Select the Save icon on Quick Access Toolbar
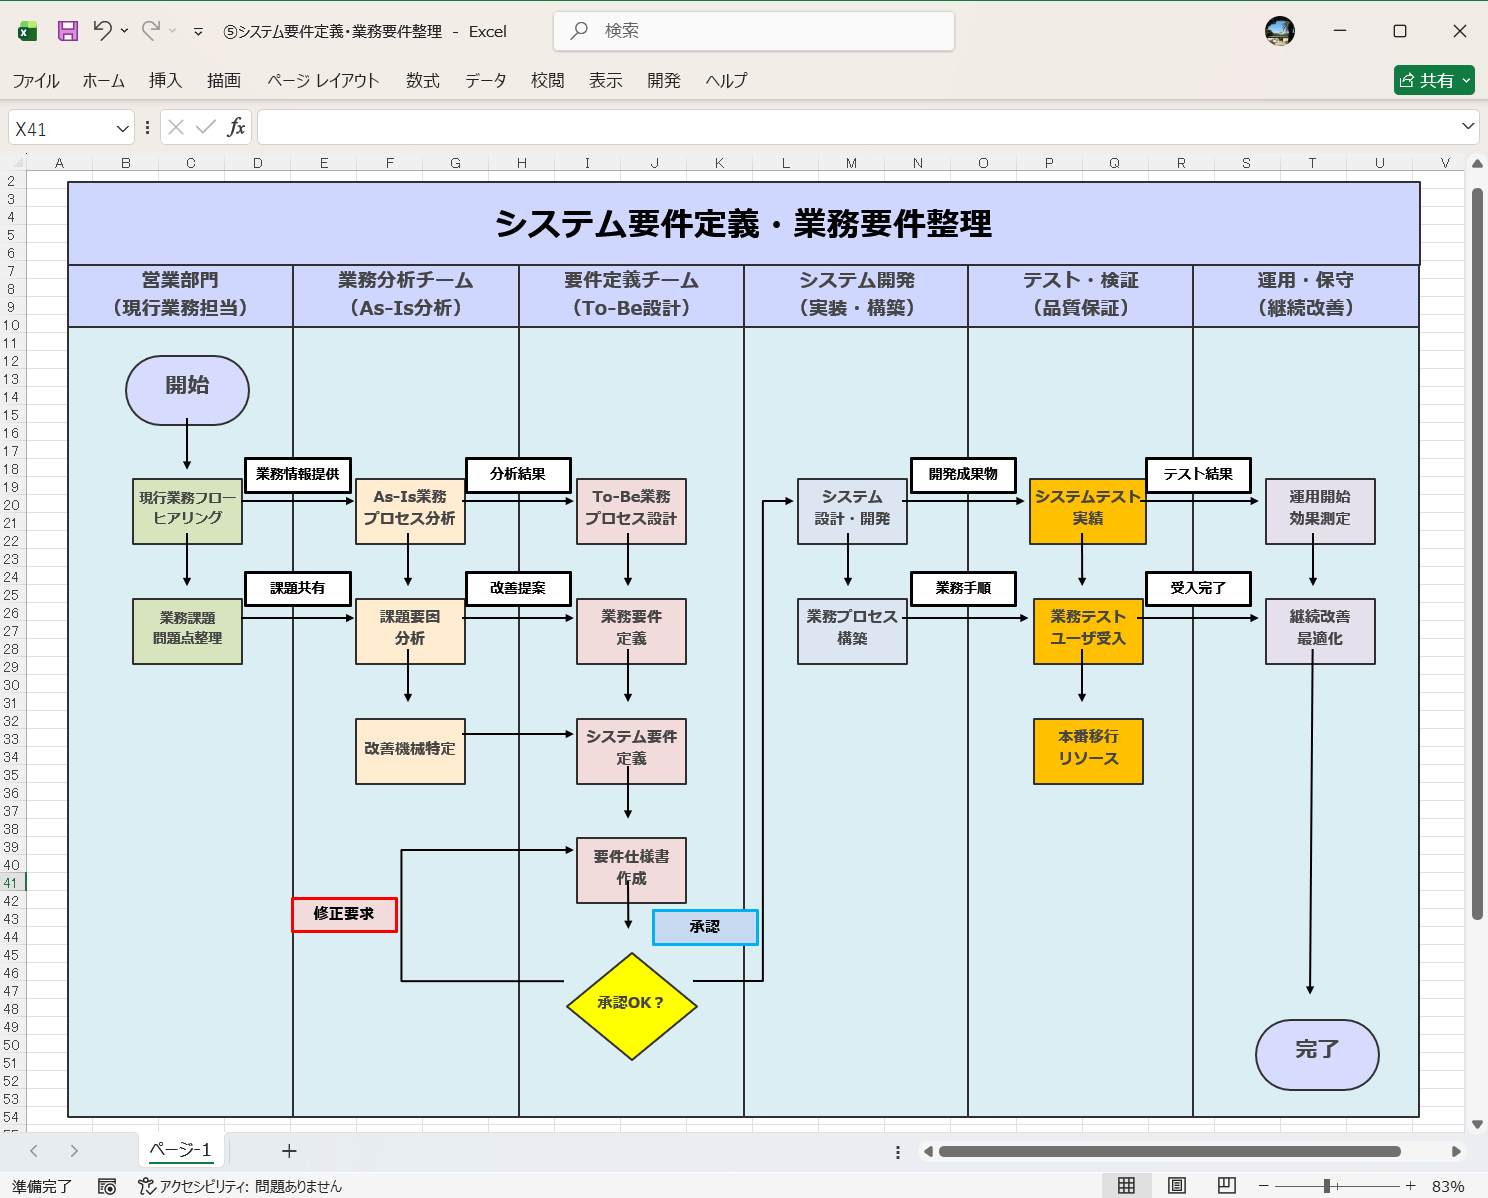Image resolution: width=1488 pixels, height=1198 pixels. tap(66, 31)
